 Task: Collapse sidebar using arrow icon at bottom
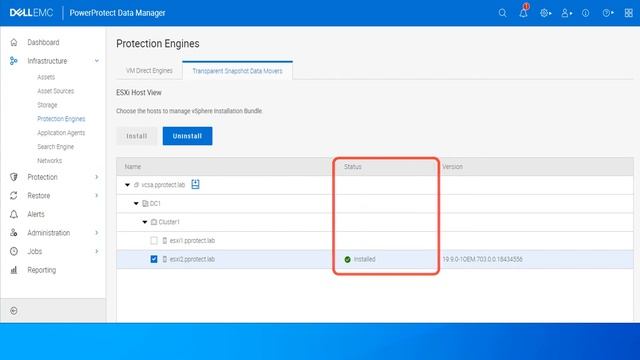(14, 311)
